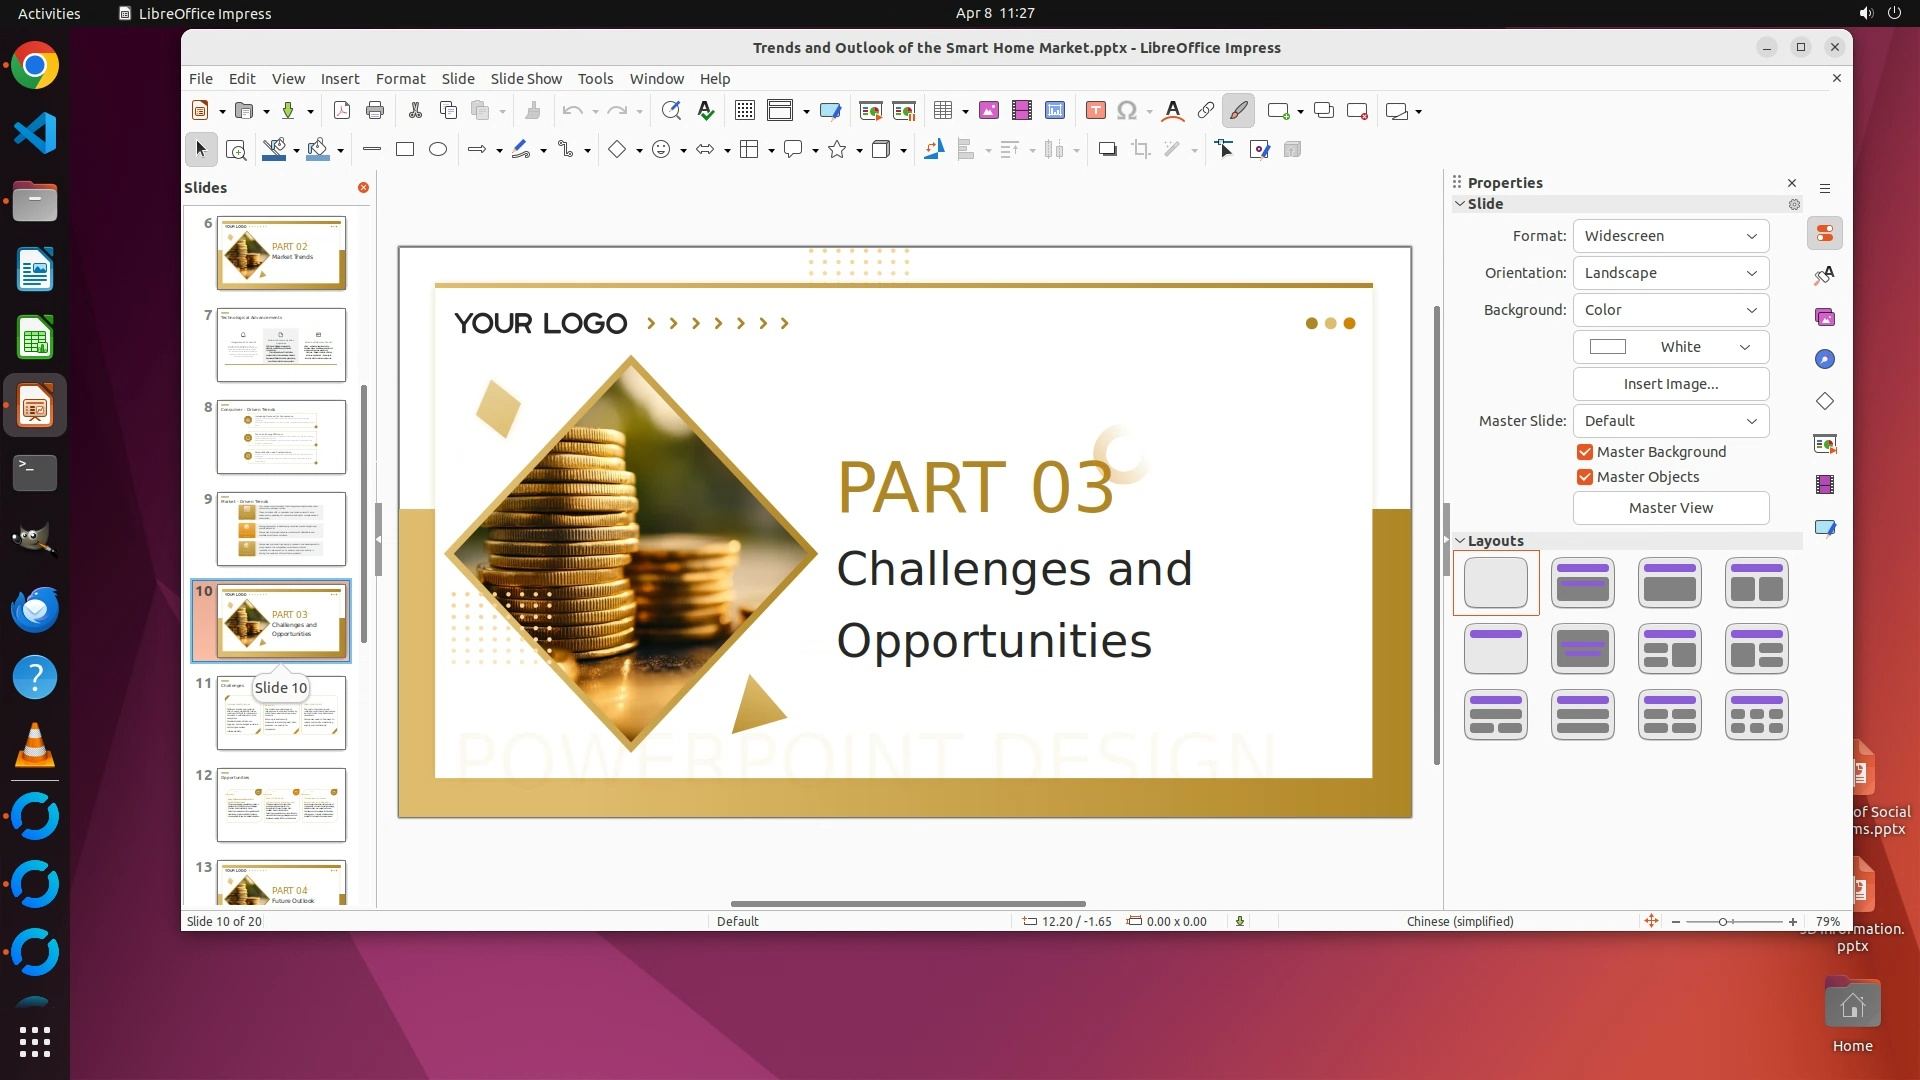
Task: Click the Insert Image button
Action: click(x=1670, y=384)
